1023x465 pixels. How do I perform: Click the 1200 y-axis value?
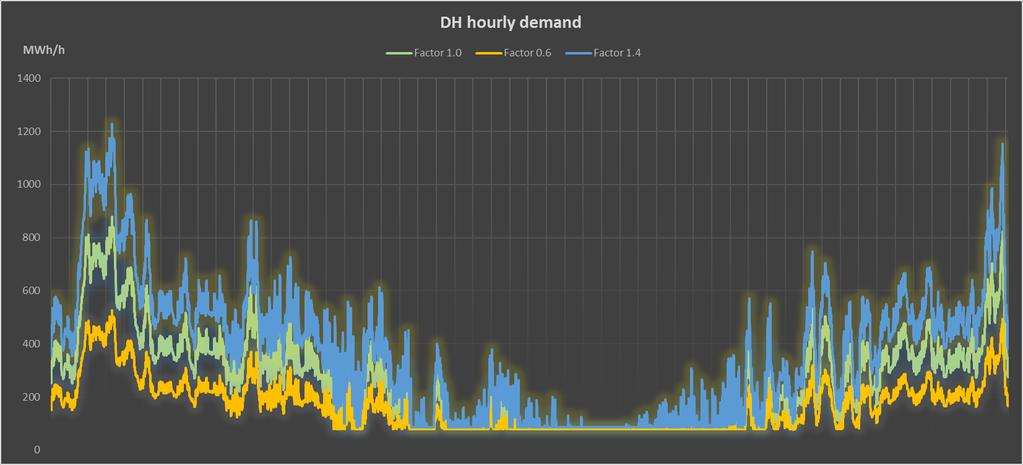click(30, 132)
